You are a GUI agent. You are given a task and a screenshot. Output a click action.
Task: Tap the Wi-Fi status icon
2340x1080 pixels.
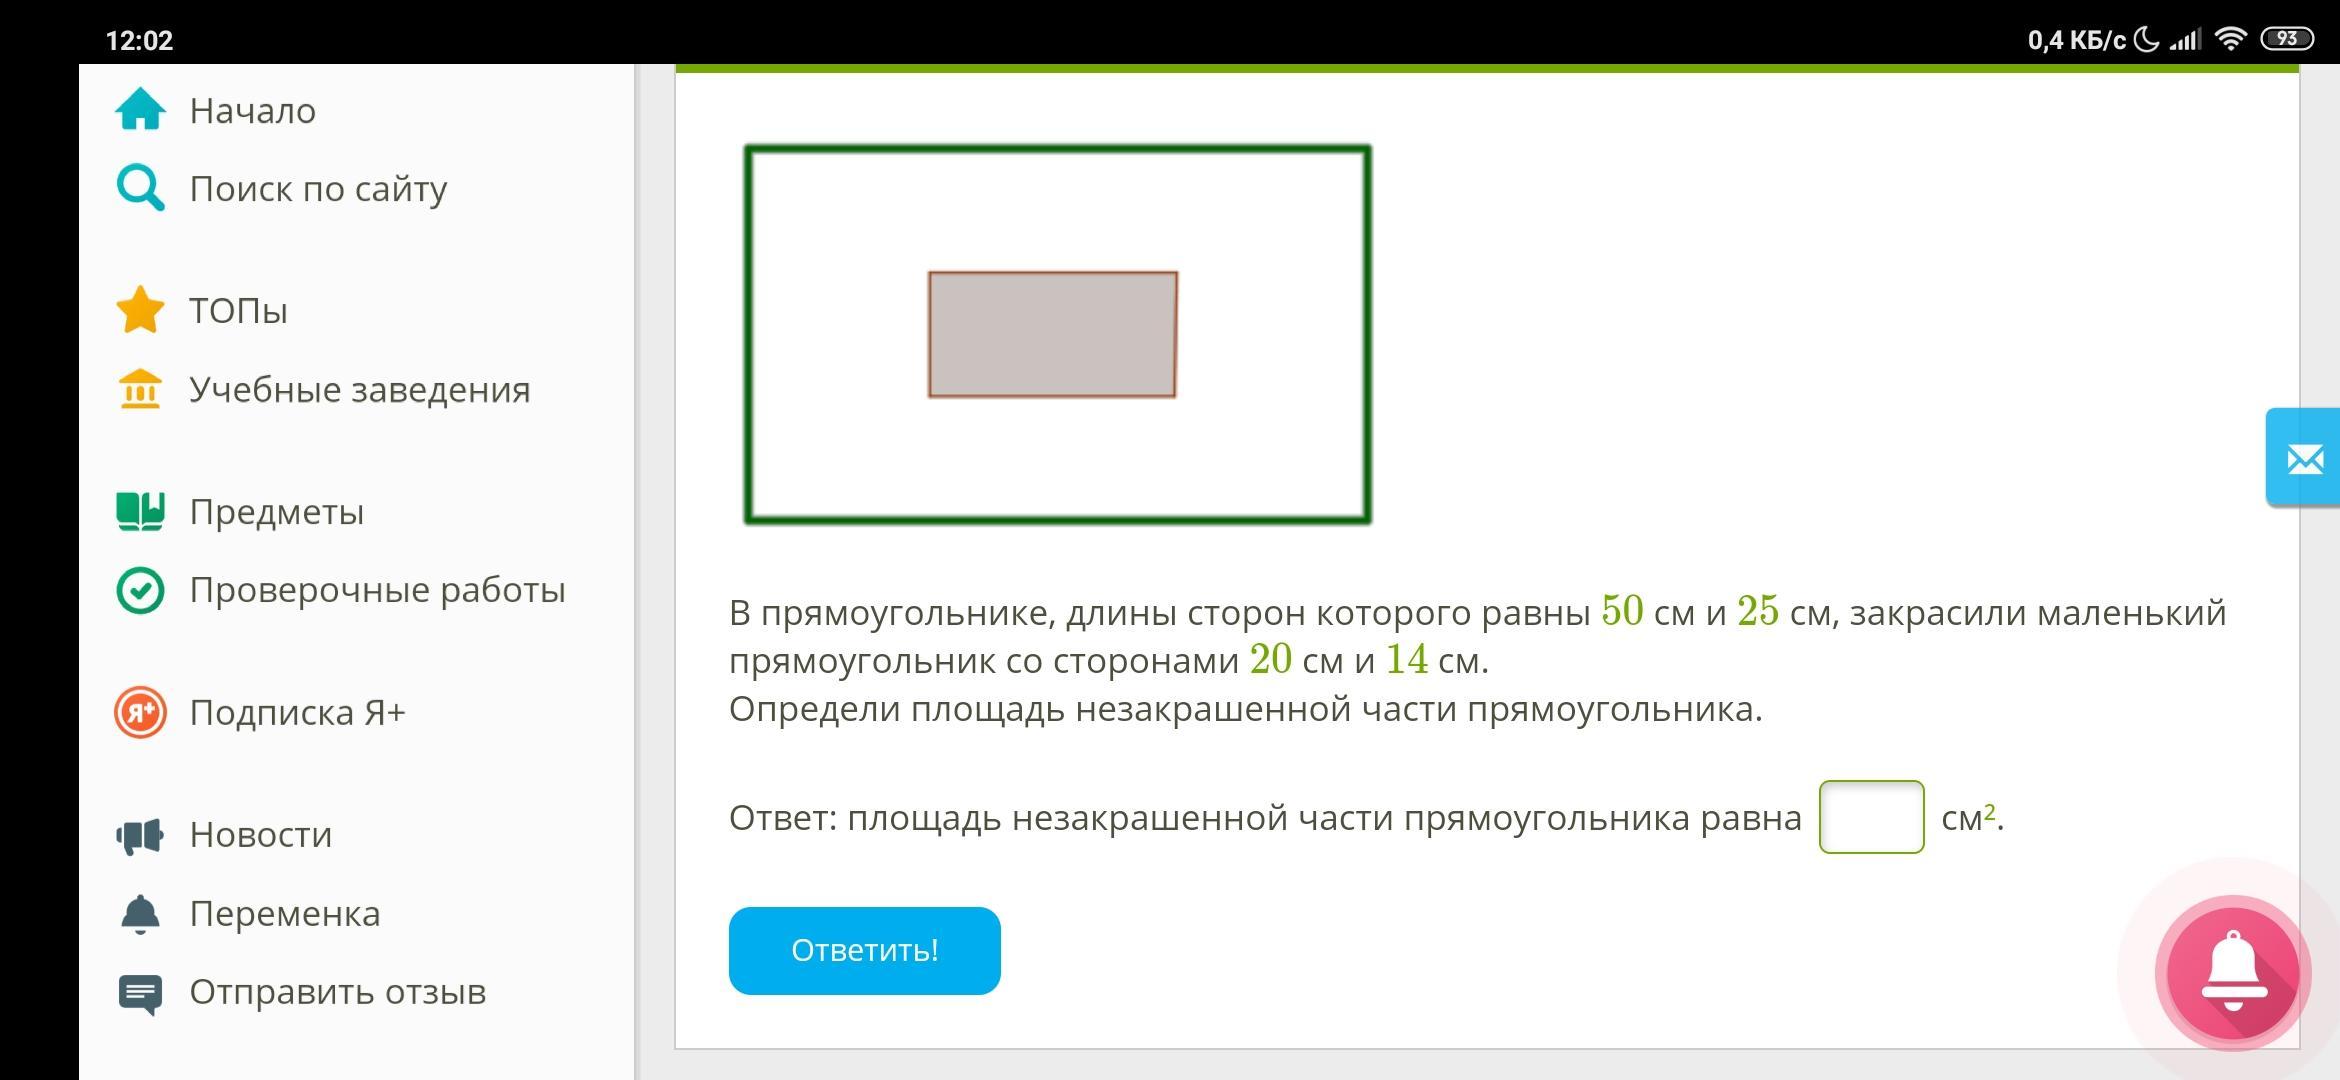point(2230,39)
